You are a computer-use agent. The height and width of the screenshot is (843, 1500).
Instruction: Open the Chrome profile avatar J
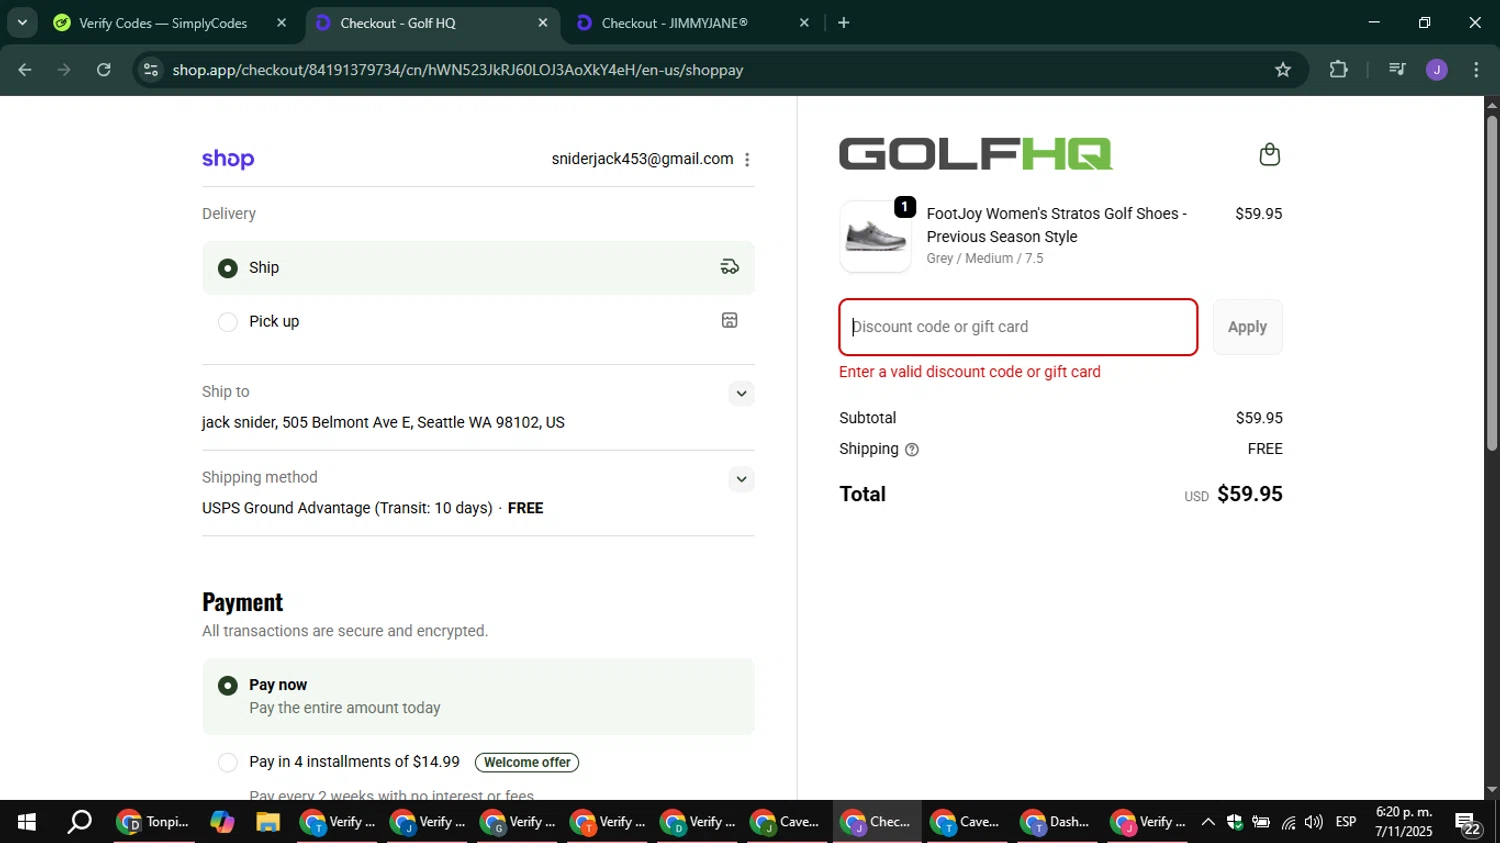[1437, 70]
